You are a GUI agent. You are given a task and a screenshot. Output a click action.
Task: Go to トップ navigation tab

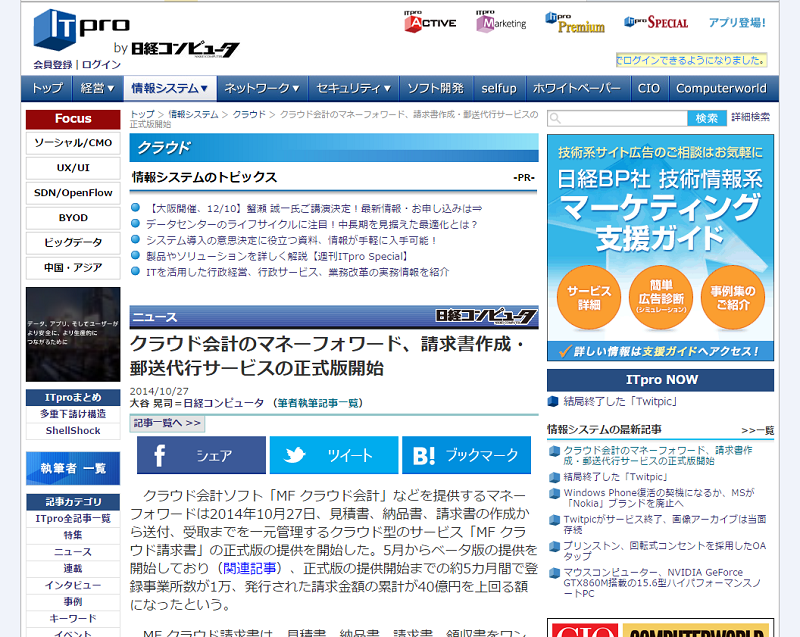click(47, 89)
